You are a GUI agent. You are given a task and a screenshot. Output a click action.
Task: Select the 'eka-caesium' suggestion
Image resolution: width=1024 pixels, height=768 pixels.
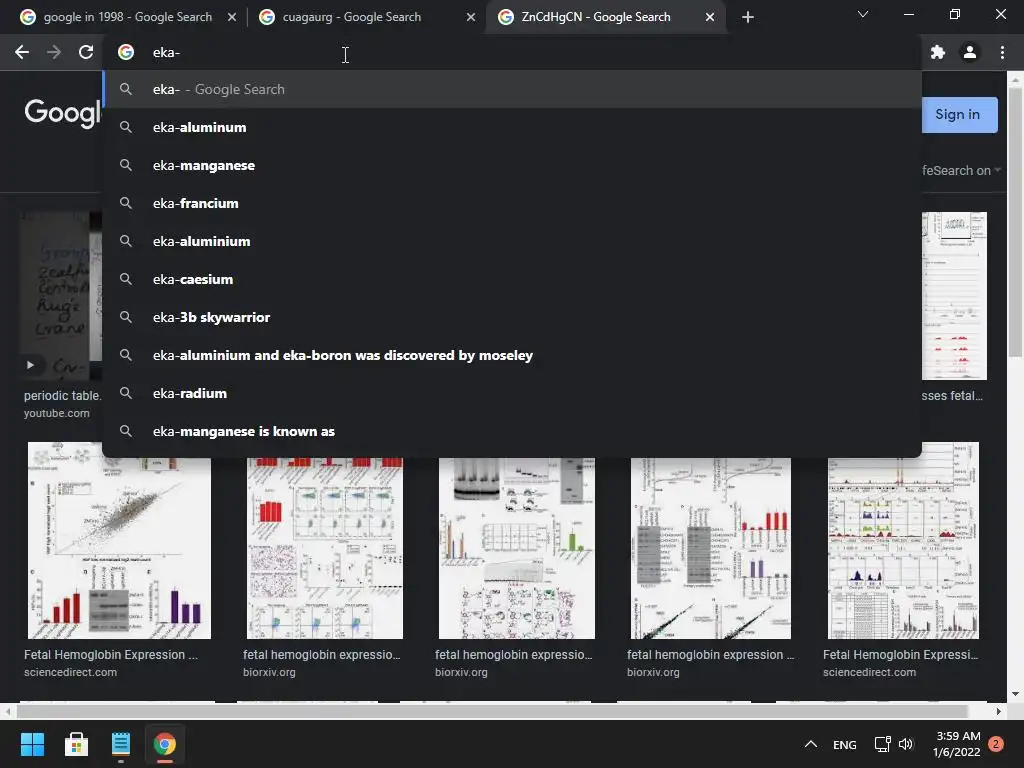(x=512, y=279)
